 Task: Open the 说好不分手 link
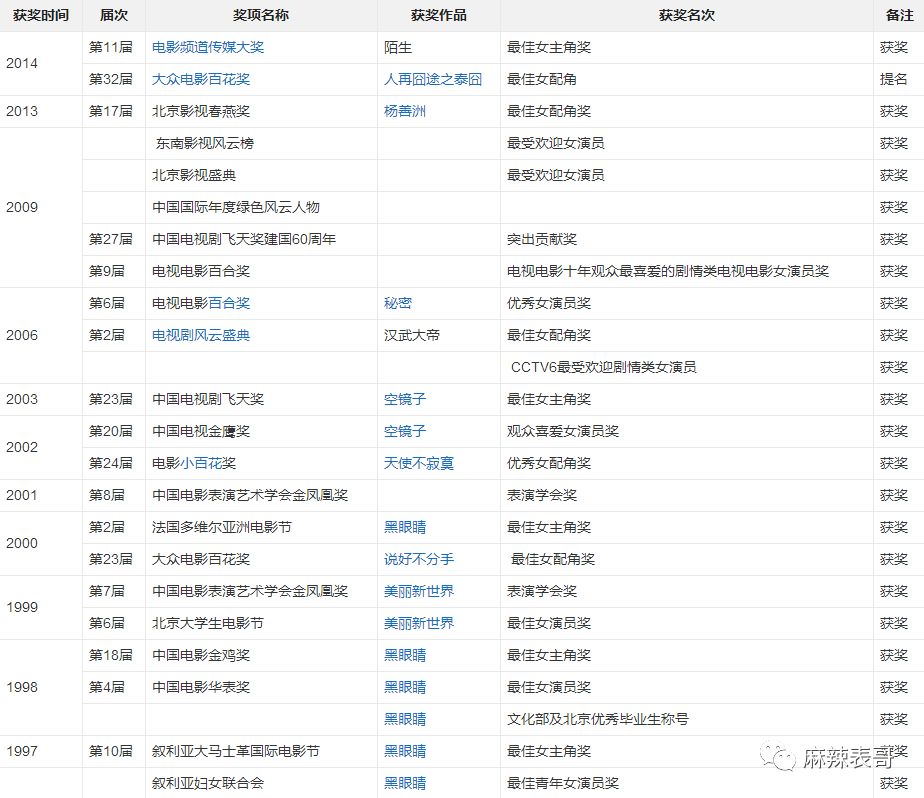point(419,559)
